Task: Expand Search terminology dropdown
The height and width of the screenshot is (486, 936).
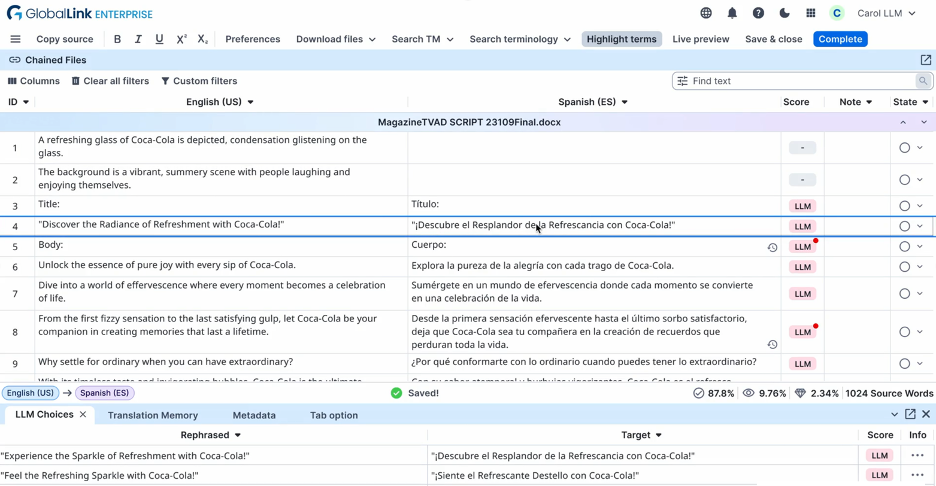Action: tap(520, 39)
